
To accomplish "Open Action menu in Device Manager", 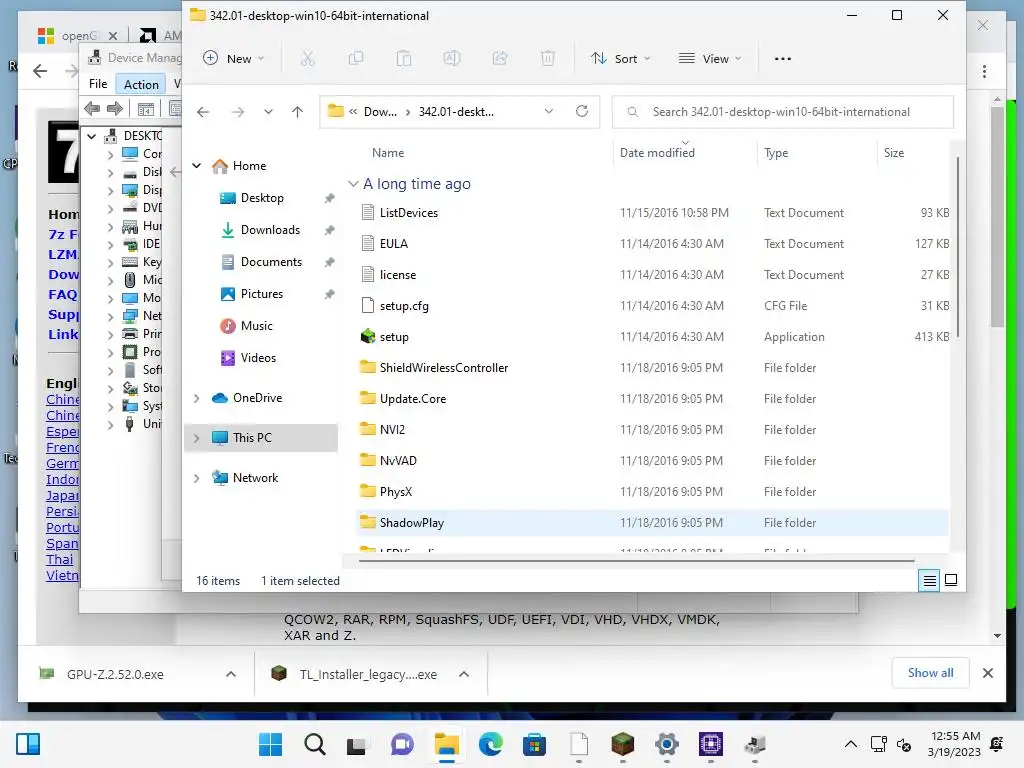I will 141,84.
